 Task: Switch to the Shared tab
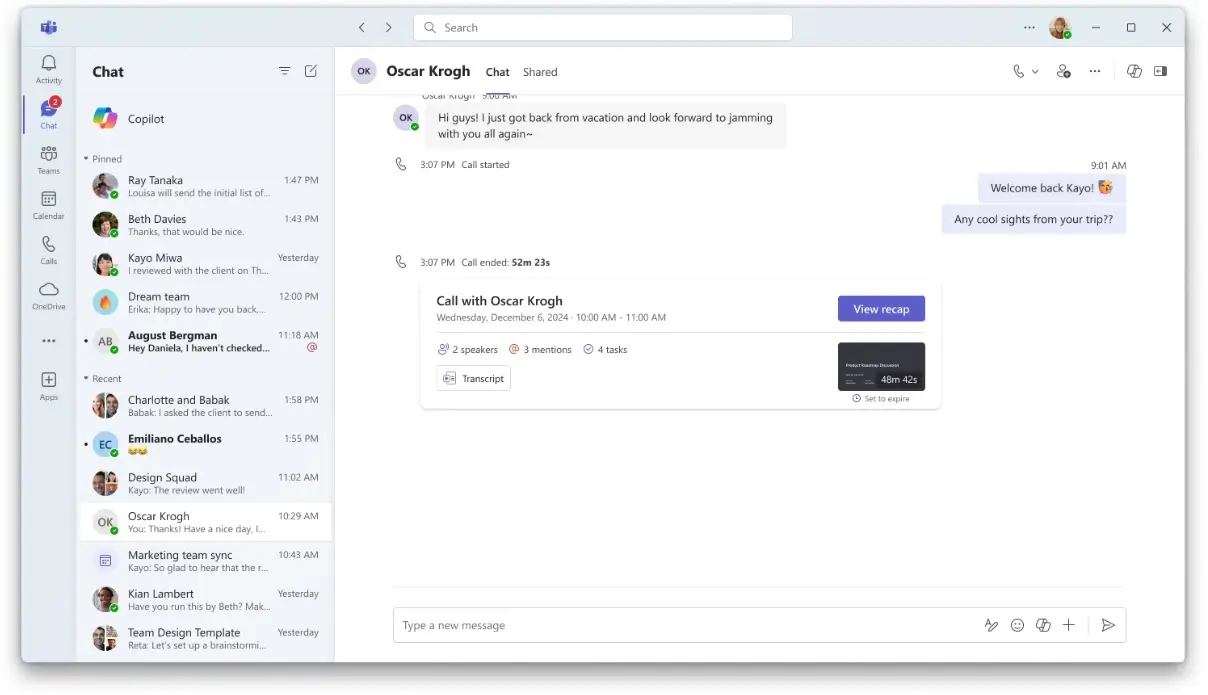(x=540, y=72)
